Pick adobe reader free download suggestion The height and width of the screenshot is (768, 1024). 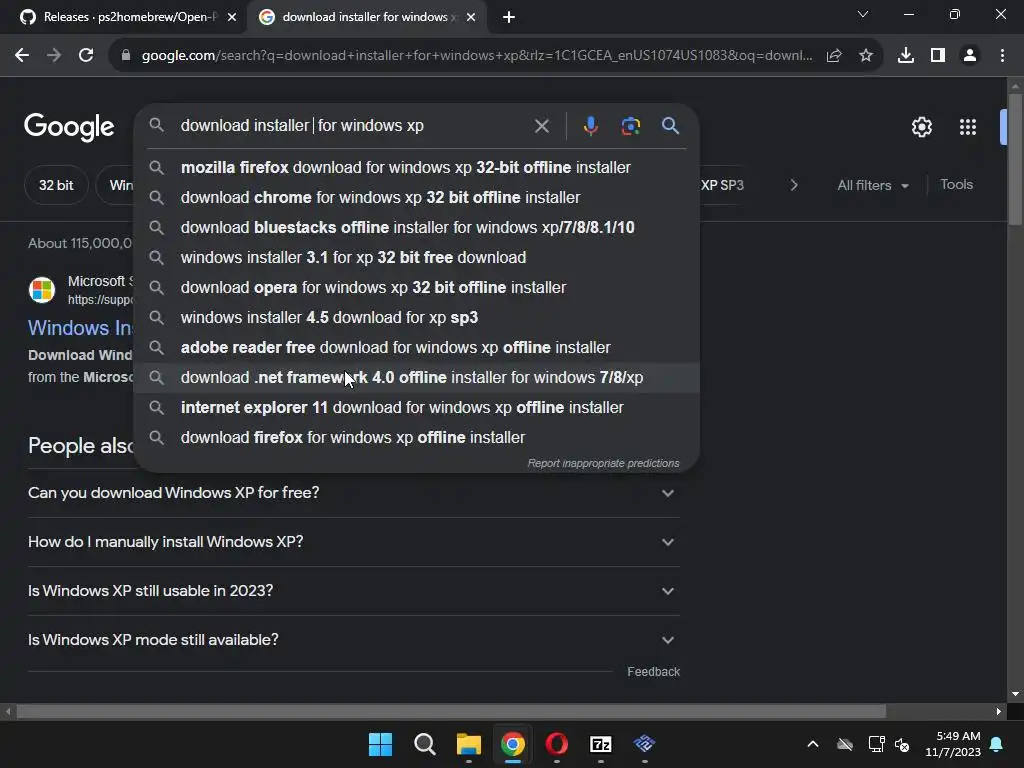click(x=417, y=347)
